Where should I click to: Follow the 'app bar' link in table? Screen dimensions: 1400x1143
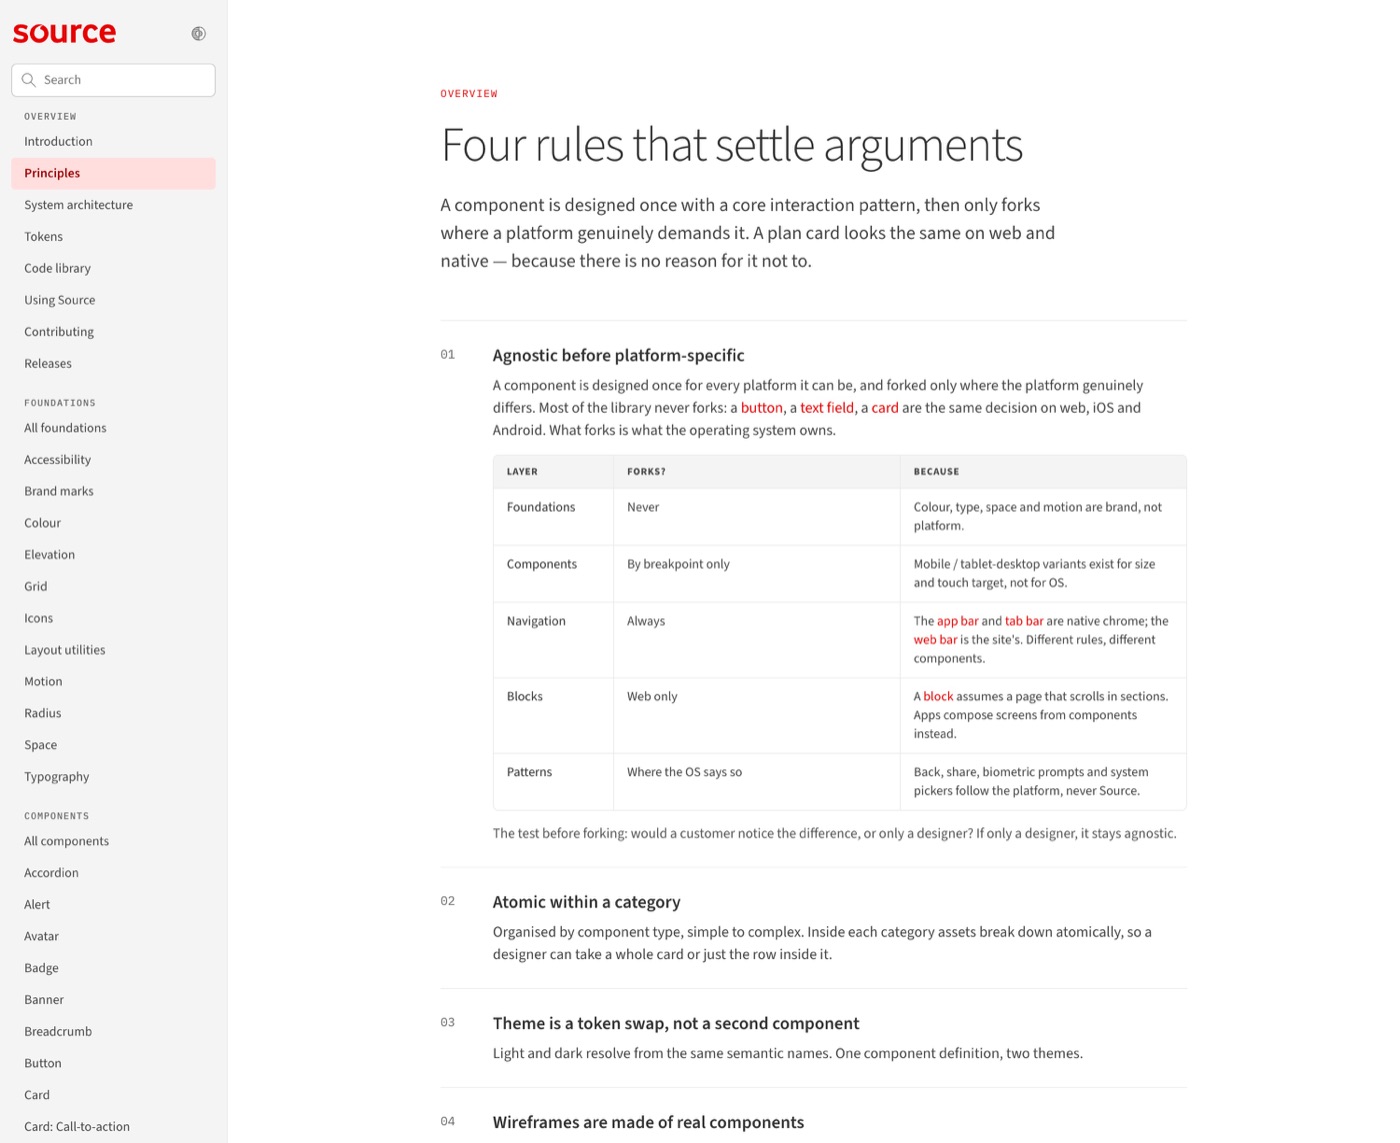coord(958,621)
